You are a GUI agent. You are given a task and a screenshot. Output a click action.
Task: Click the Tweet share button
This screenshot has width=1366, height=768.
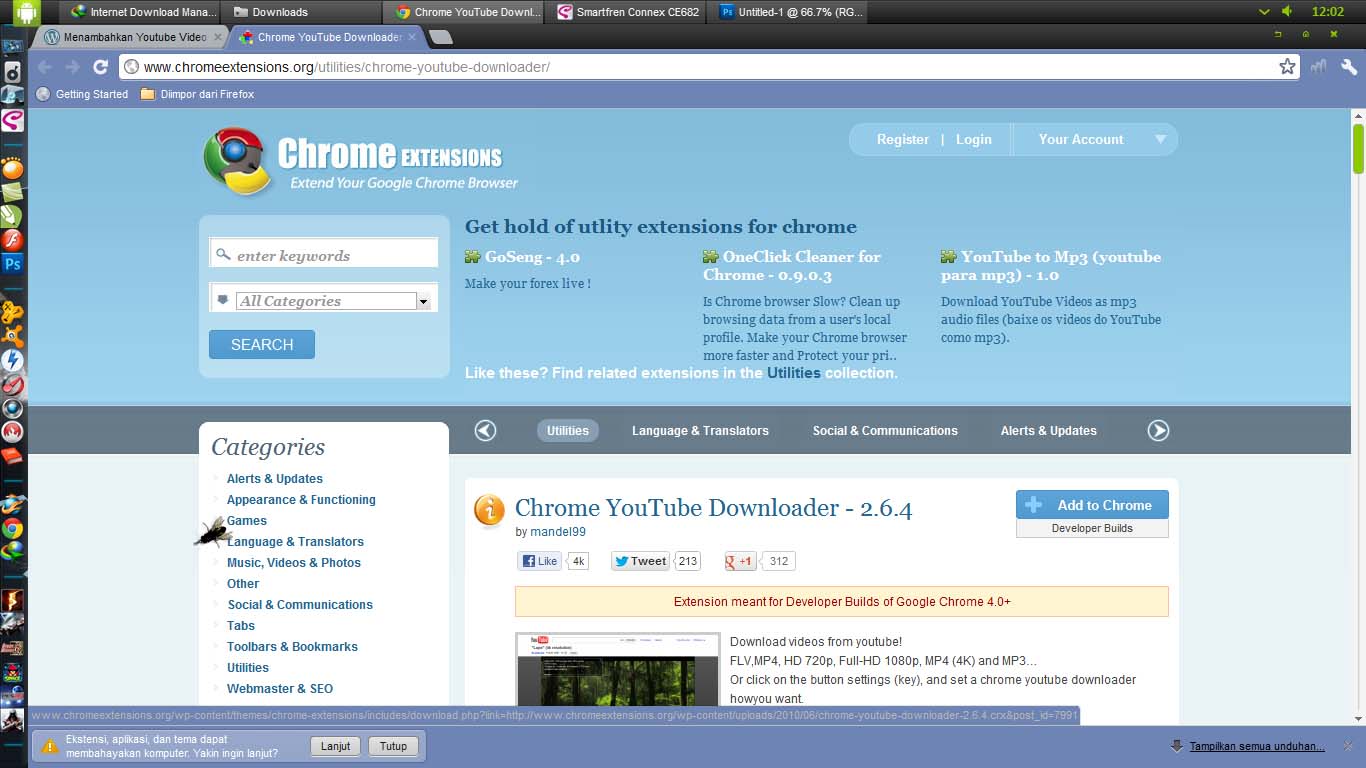(x=640, y=561)
